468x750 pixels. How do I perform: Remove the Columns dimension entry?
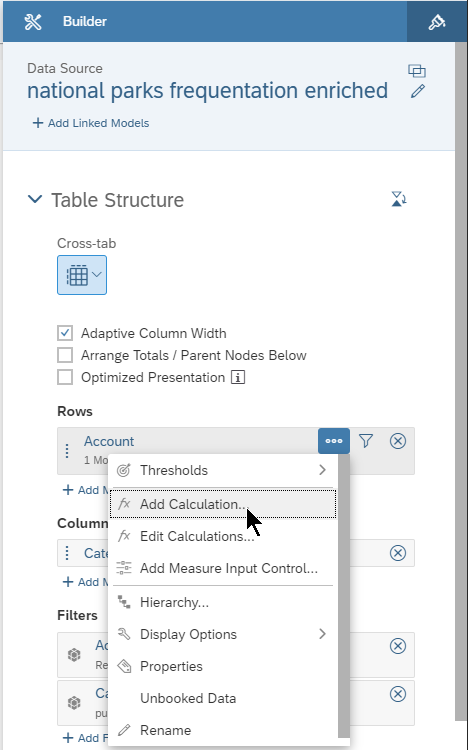coord(398,553)
